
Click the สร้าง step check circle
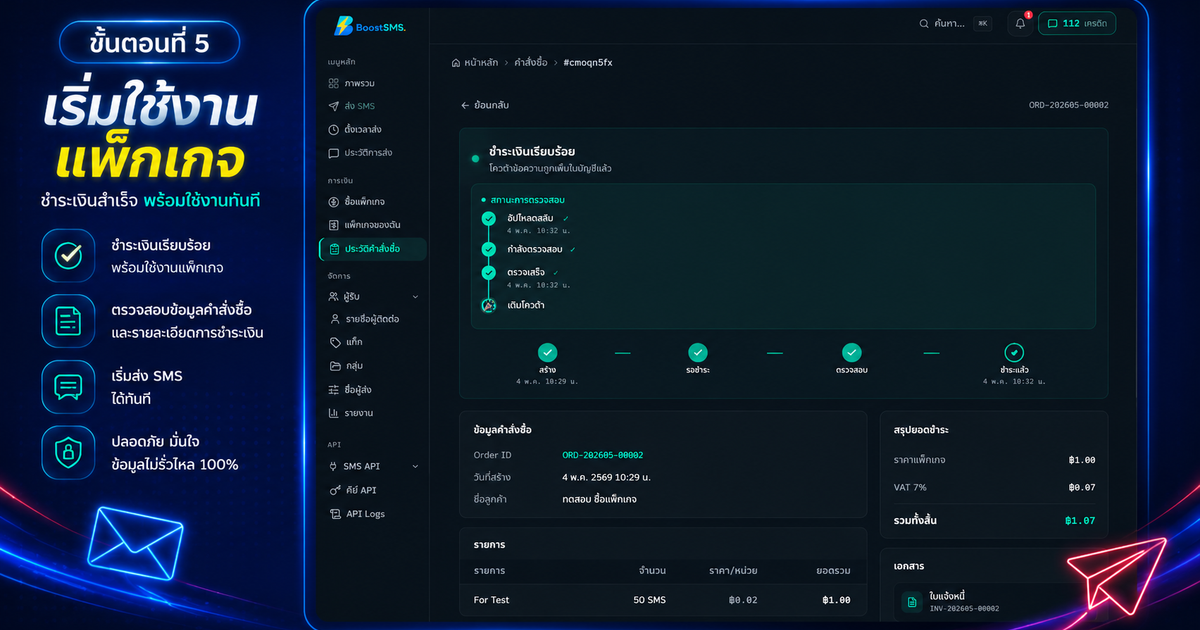click(x=547, y=352)
